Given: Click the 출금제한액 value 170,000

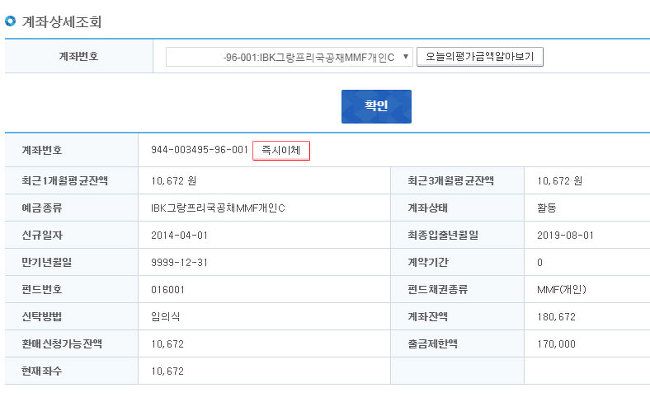Looking at the screenshot, I should point(556,344).
